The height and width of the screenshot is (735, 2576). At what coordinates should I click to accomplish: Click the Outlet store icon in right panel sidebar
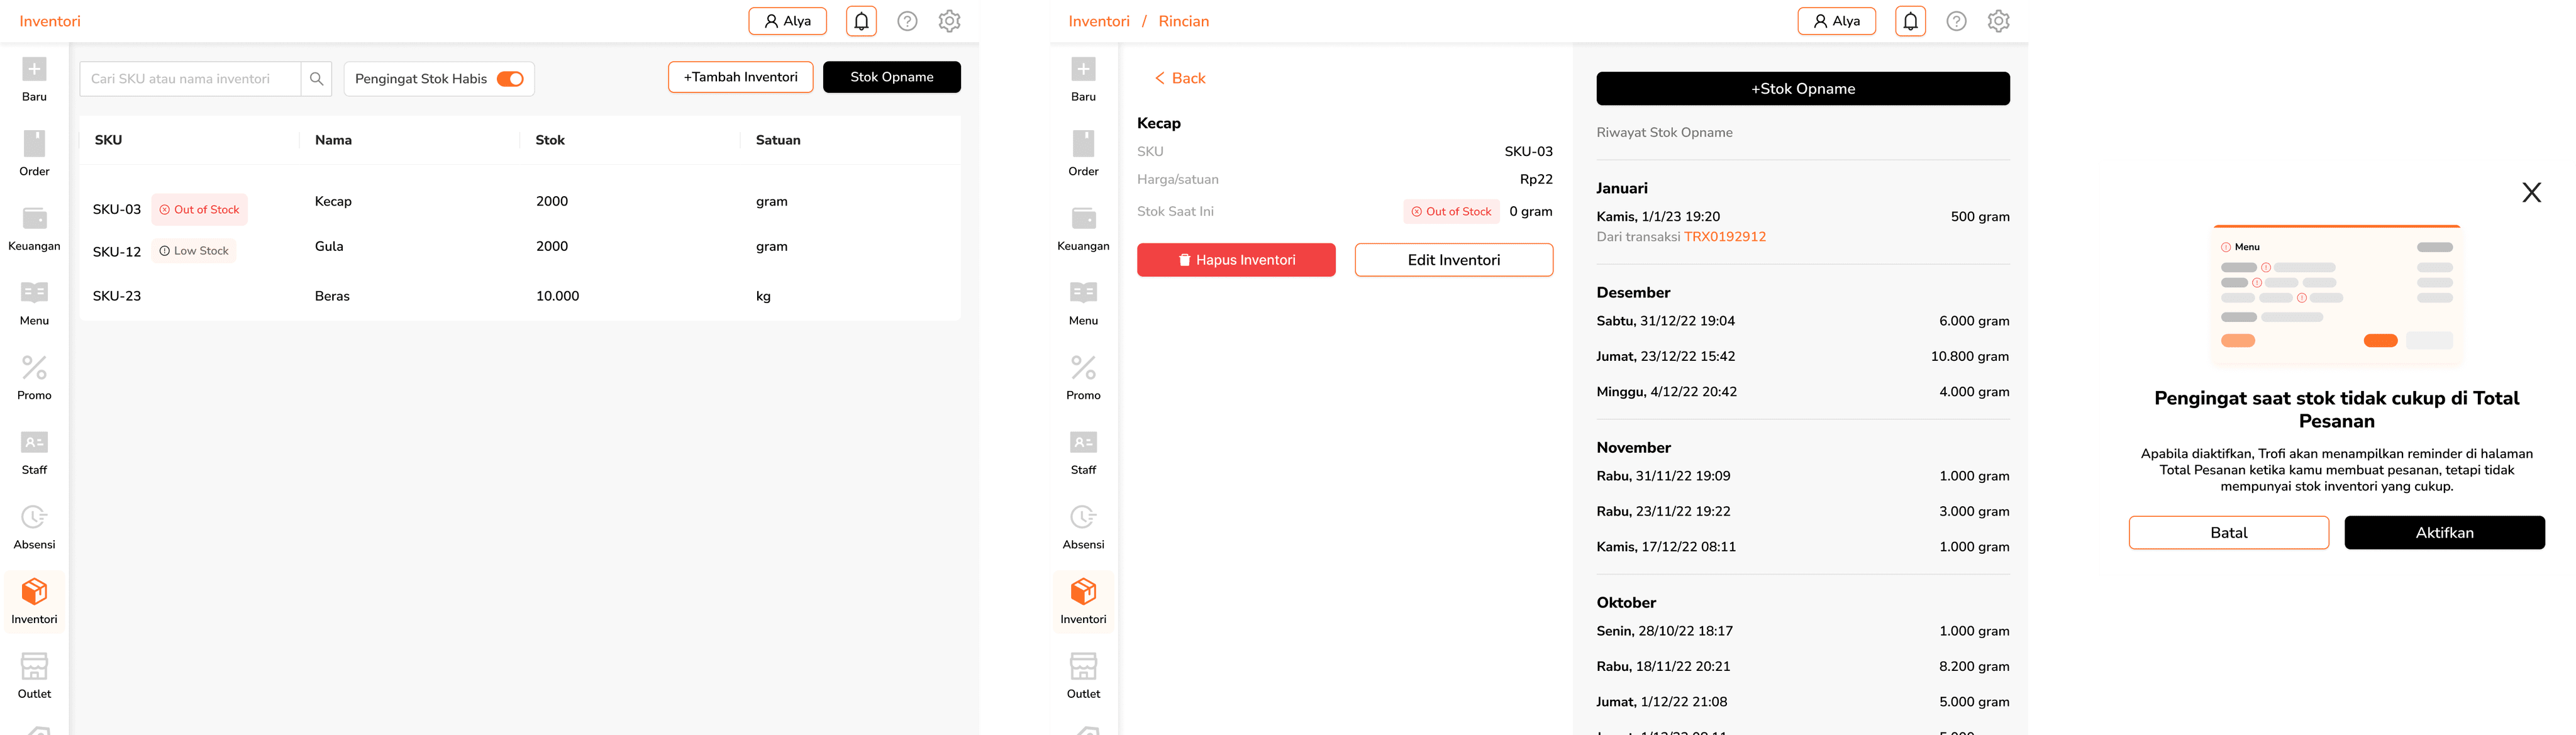tap(1083, 666)
